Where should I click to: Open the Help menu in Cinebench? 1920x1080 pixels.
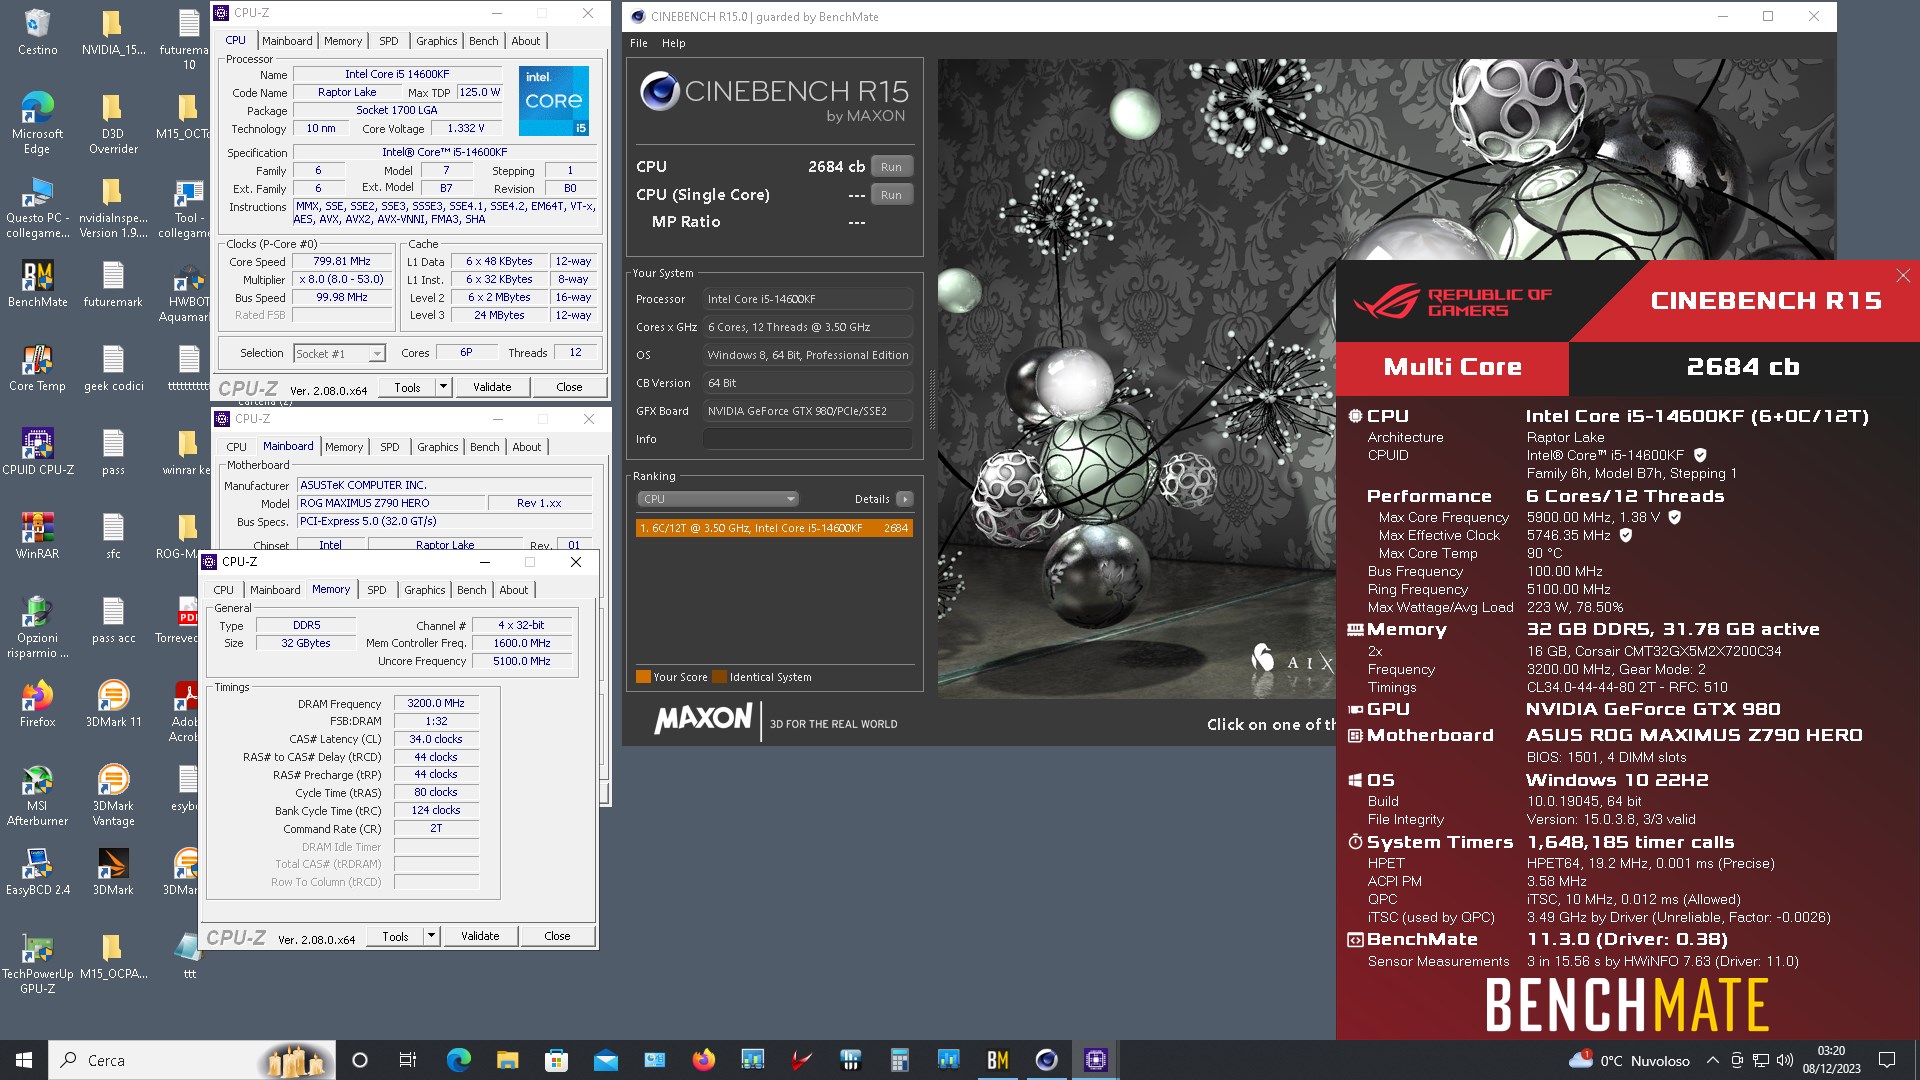[x=674, y=43]
